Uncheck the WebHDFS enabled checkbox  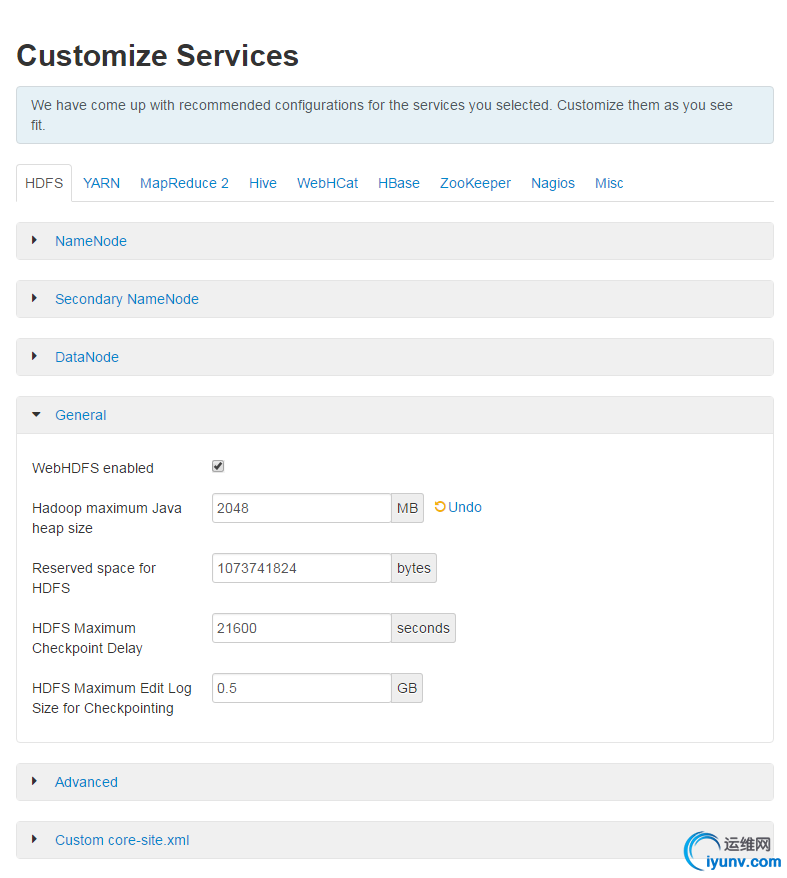click(x=218, y=466)
